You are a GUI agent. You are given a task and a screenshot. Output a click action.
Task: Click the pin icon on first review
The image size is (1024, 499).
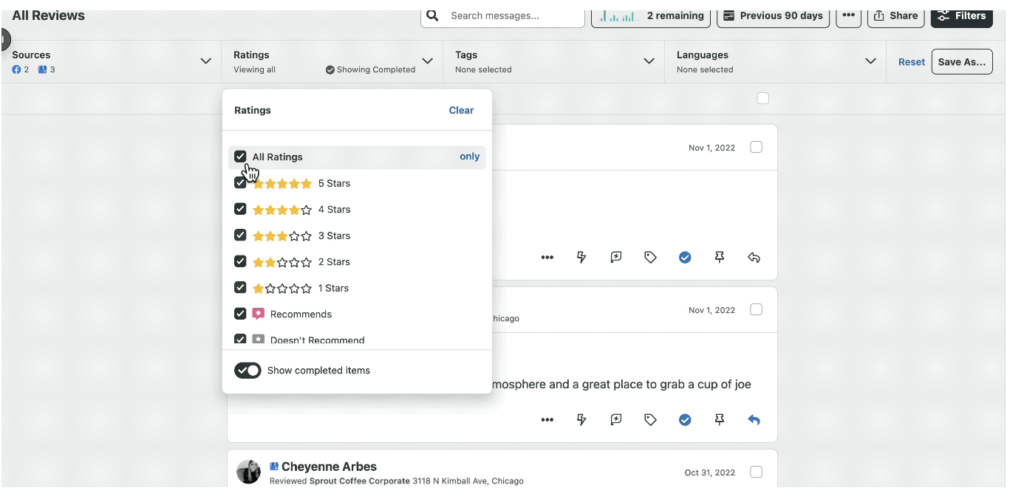click(719, 257)
